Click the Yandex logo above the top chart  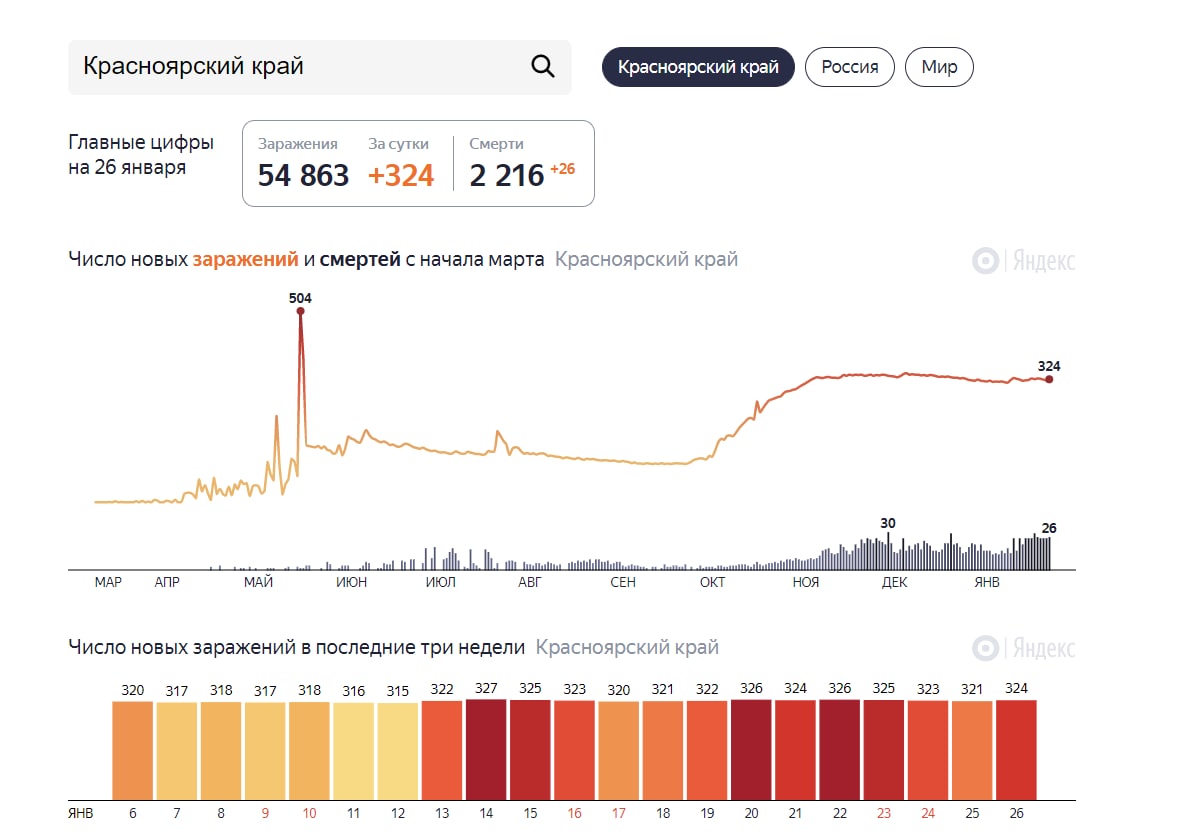(x=1024, y=261)
